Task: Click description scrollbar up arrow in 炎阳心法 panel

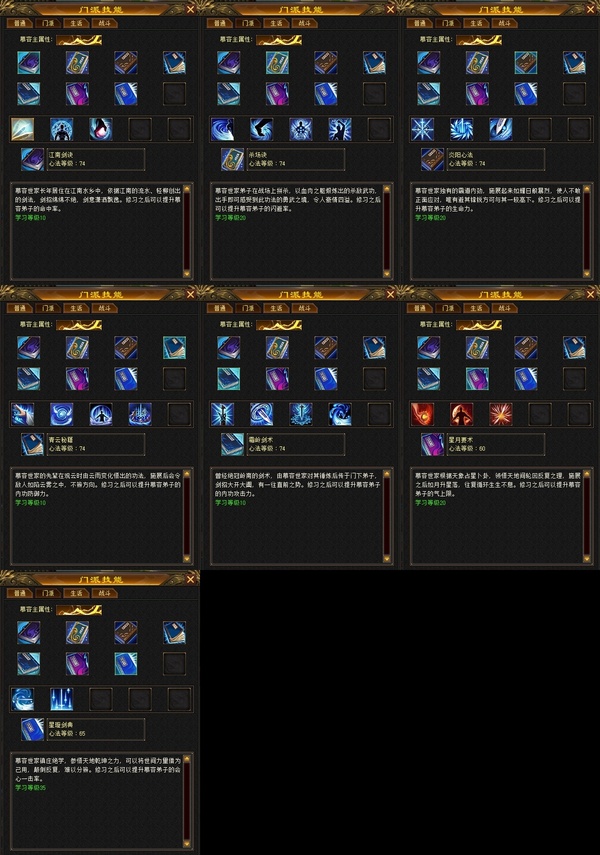Action: tap(587, 189)
